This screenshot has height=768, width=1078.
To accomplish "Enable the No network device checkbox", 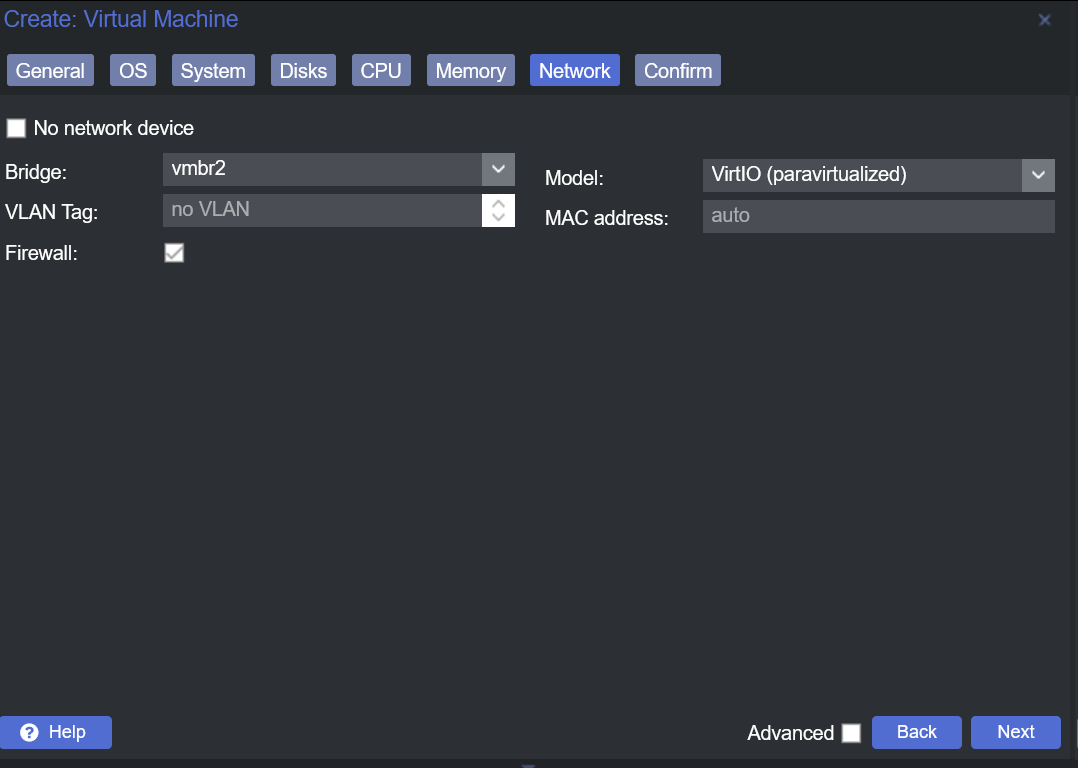I will click(x=16, y=128).
